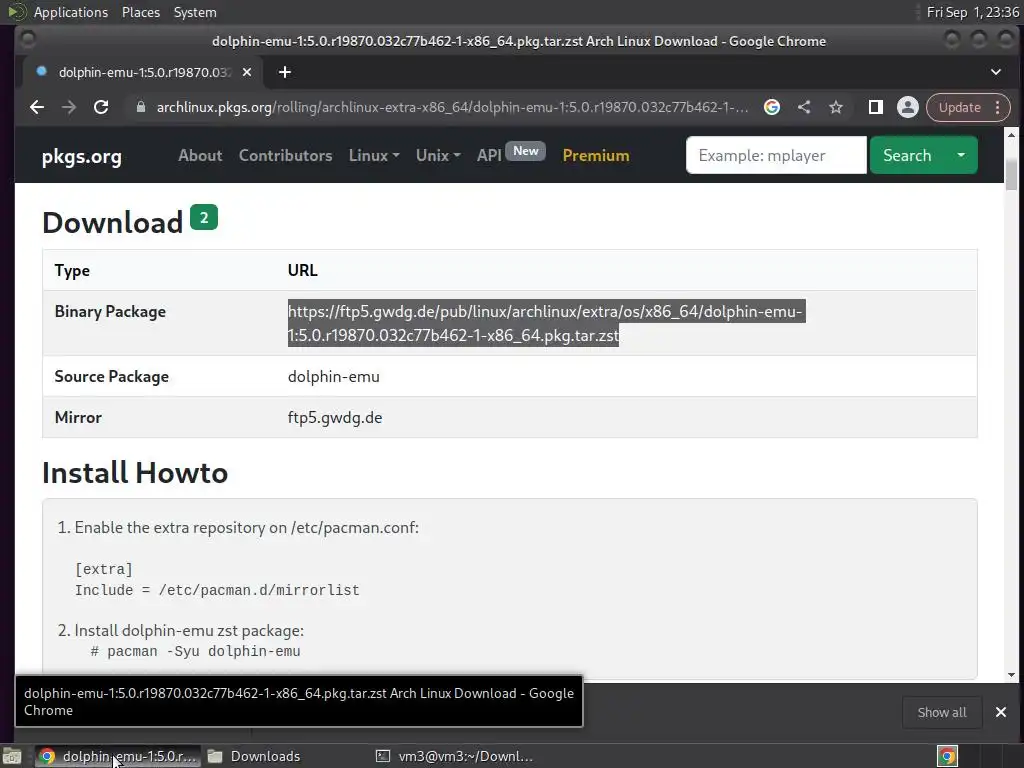Close the dolphin-emu browser tab
Screen dimensions: 1024x768
pos(247,72)
